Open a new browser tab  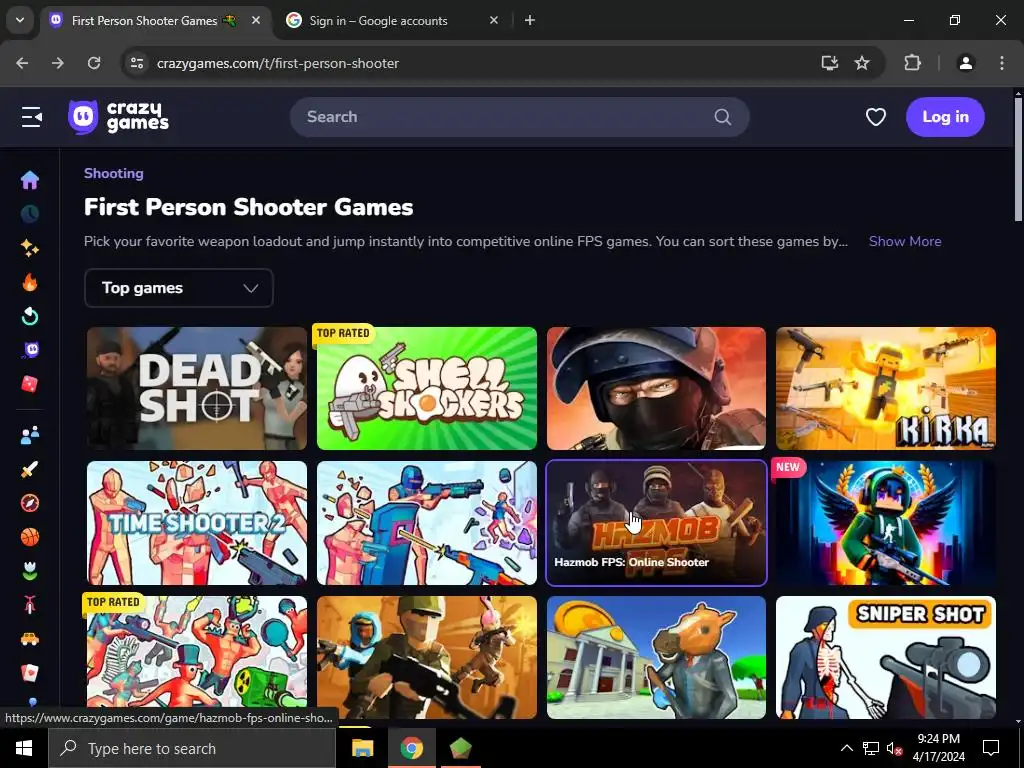(x=530, y=20)
